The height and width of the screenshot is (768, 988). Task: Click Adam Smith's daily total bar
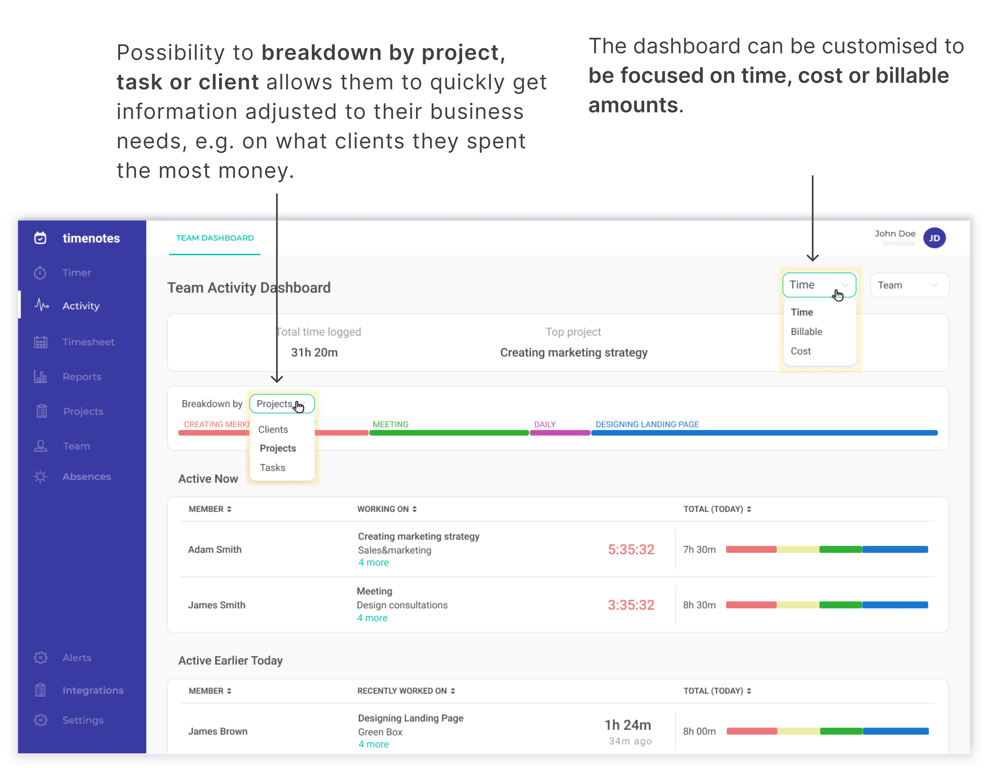827,550
